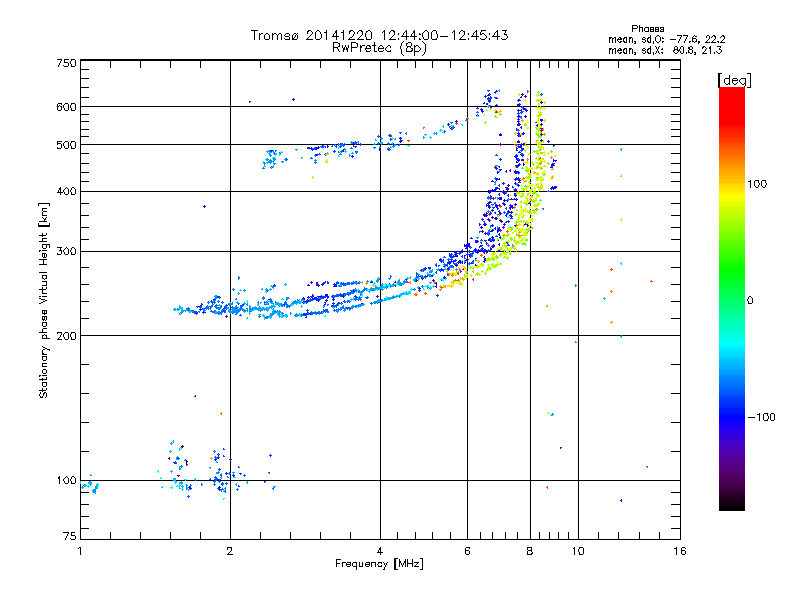Click the 'RwPretec (8p)' subtitle
The width and height of the screenshot is (800, 600).
point(379,48)
